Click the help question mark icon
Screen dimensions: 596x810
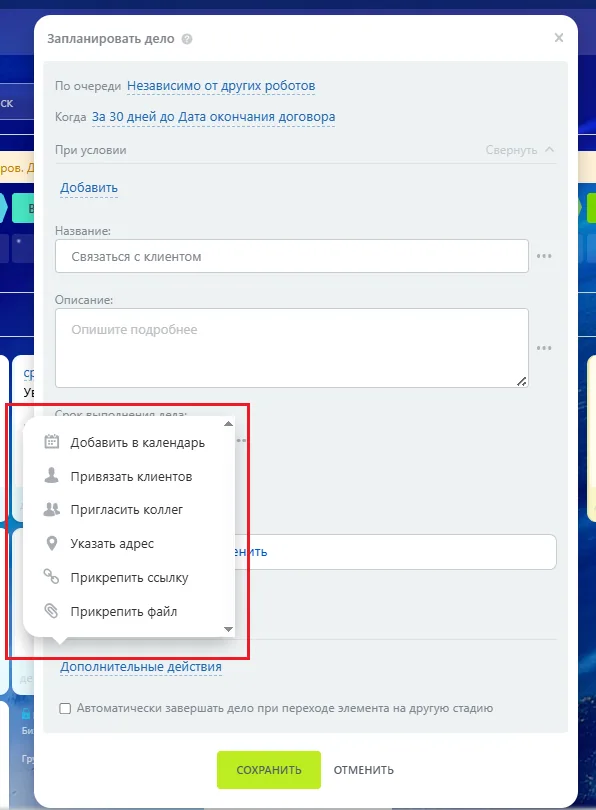pos(187,39)
